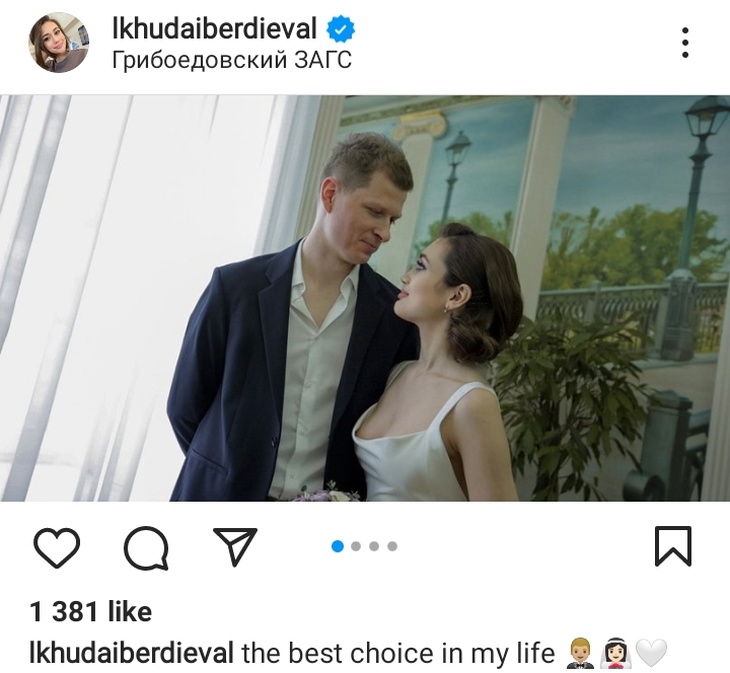Jump to fourth carousel dot
Image resolution: width=730 pixels, height=673 pixels.
pos(392,546)
